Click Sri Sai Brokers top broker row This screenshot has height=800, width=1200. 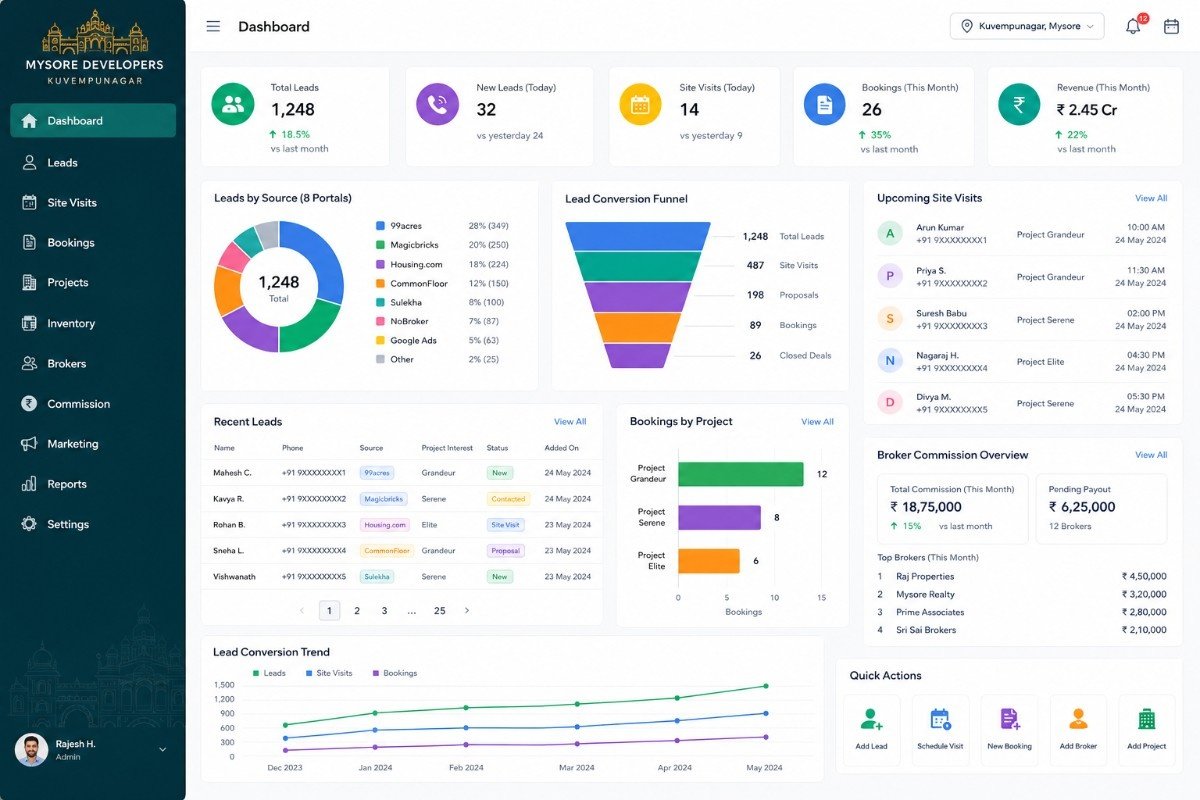1021,630
